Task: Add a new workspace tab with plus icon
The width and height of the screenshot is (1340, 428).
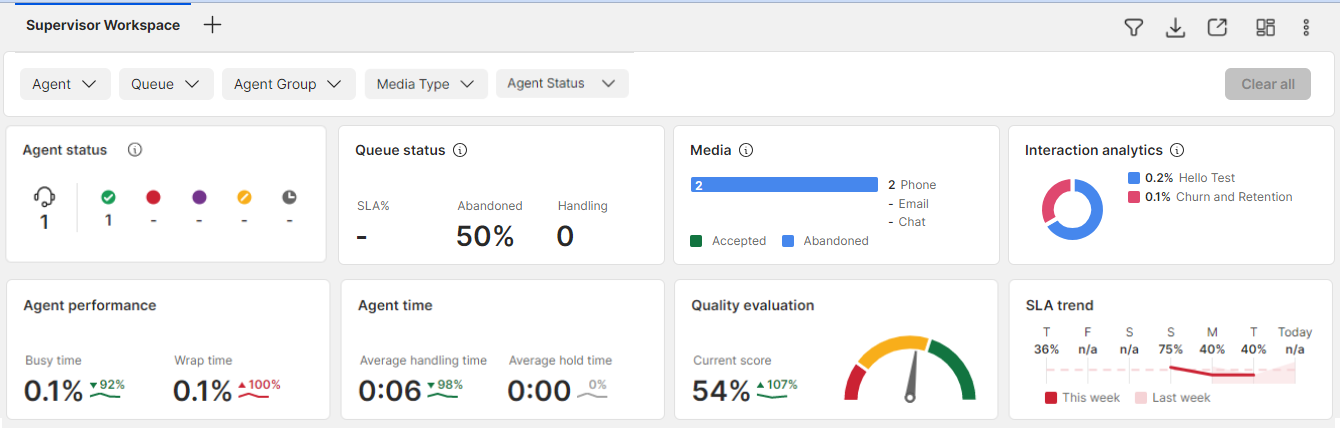Action: [212, 25]
